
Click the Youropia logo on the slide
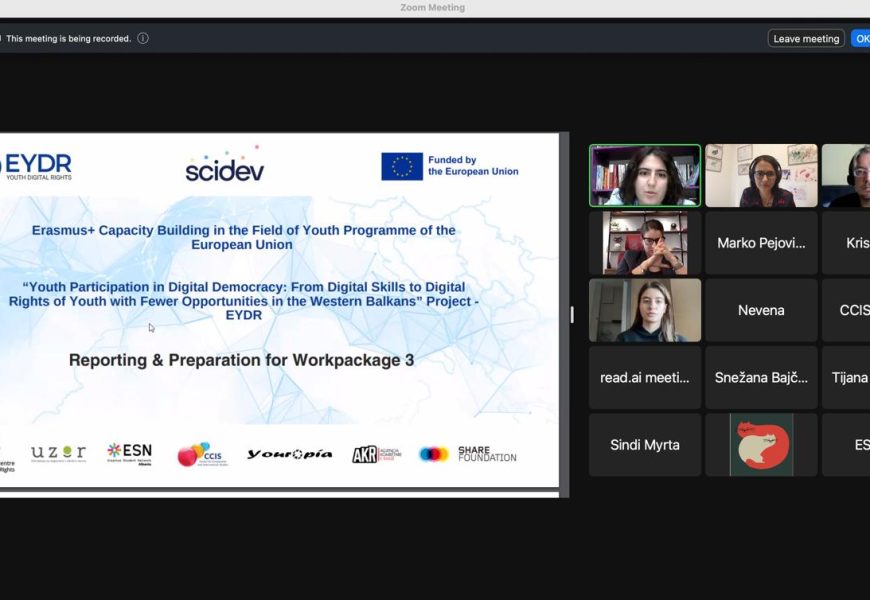(289, 454)
